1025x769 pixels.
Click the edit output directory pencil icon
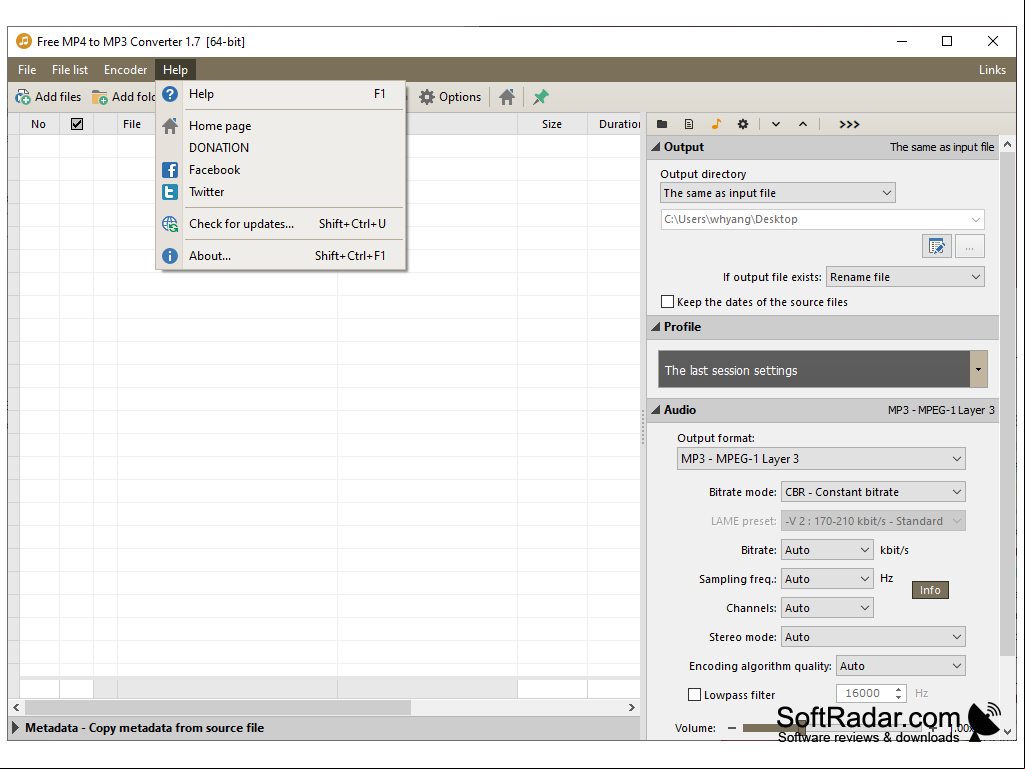tap(936, 247)
